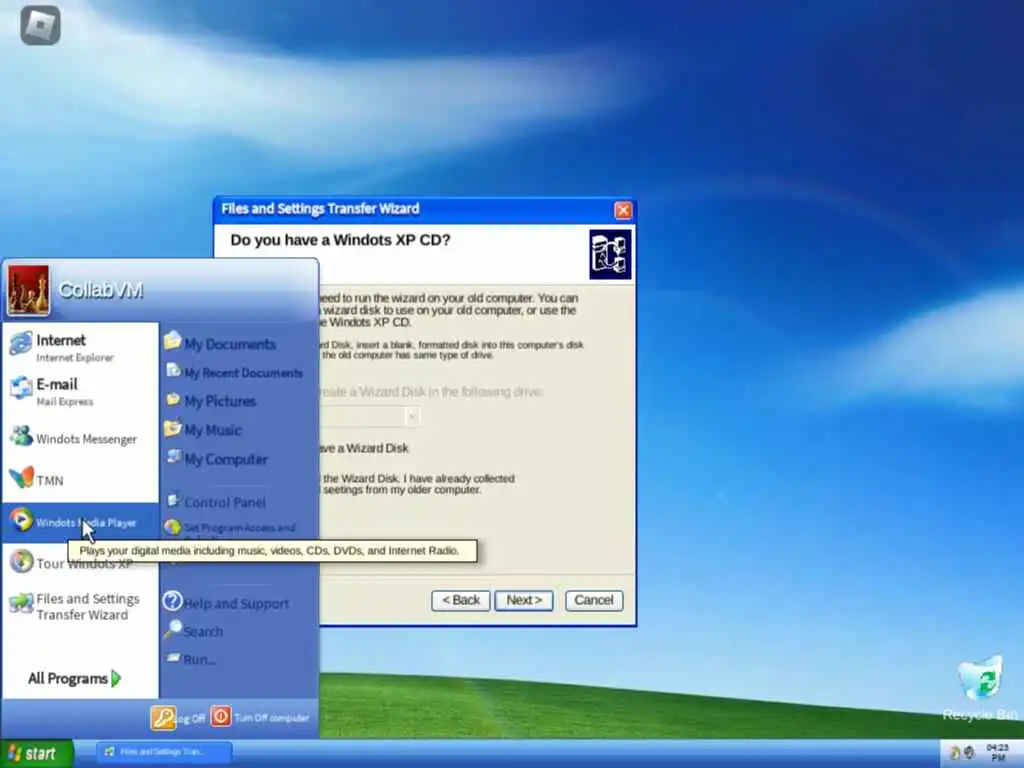Expand All Programs menu
The width and height of the screenshot is (1024, 768).
tap(74, 679)
